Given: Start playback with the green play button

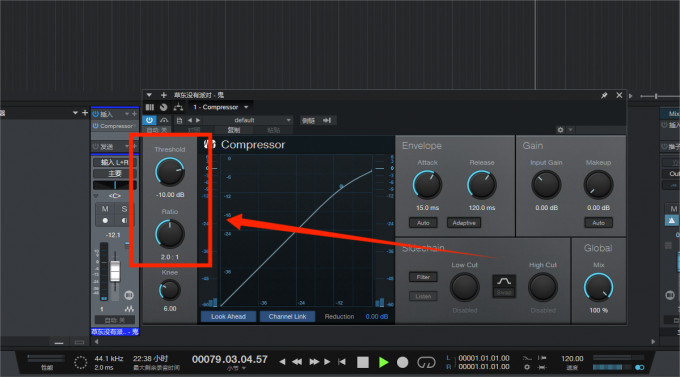Looking at the screenshot, I should pyautogui.click(x=383, y=362).
